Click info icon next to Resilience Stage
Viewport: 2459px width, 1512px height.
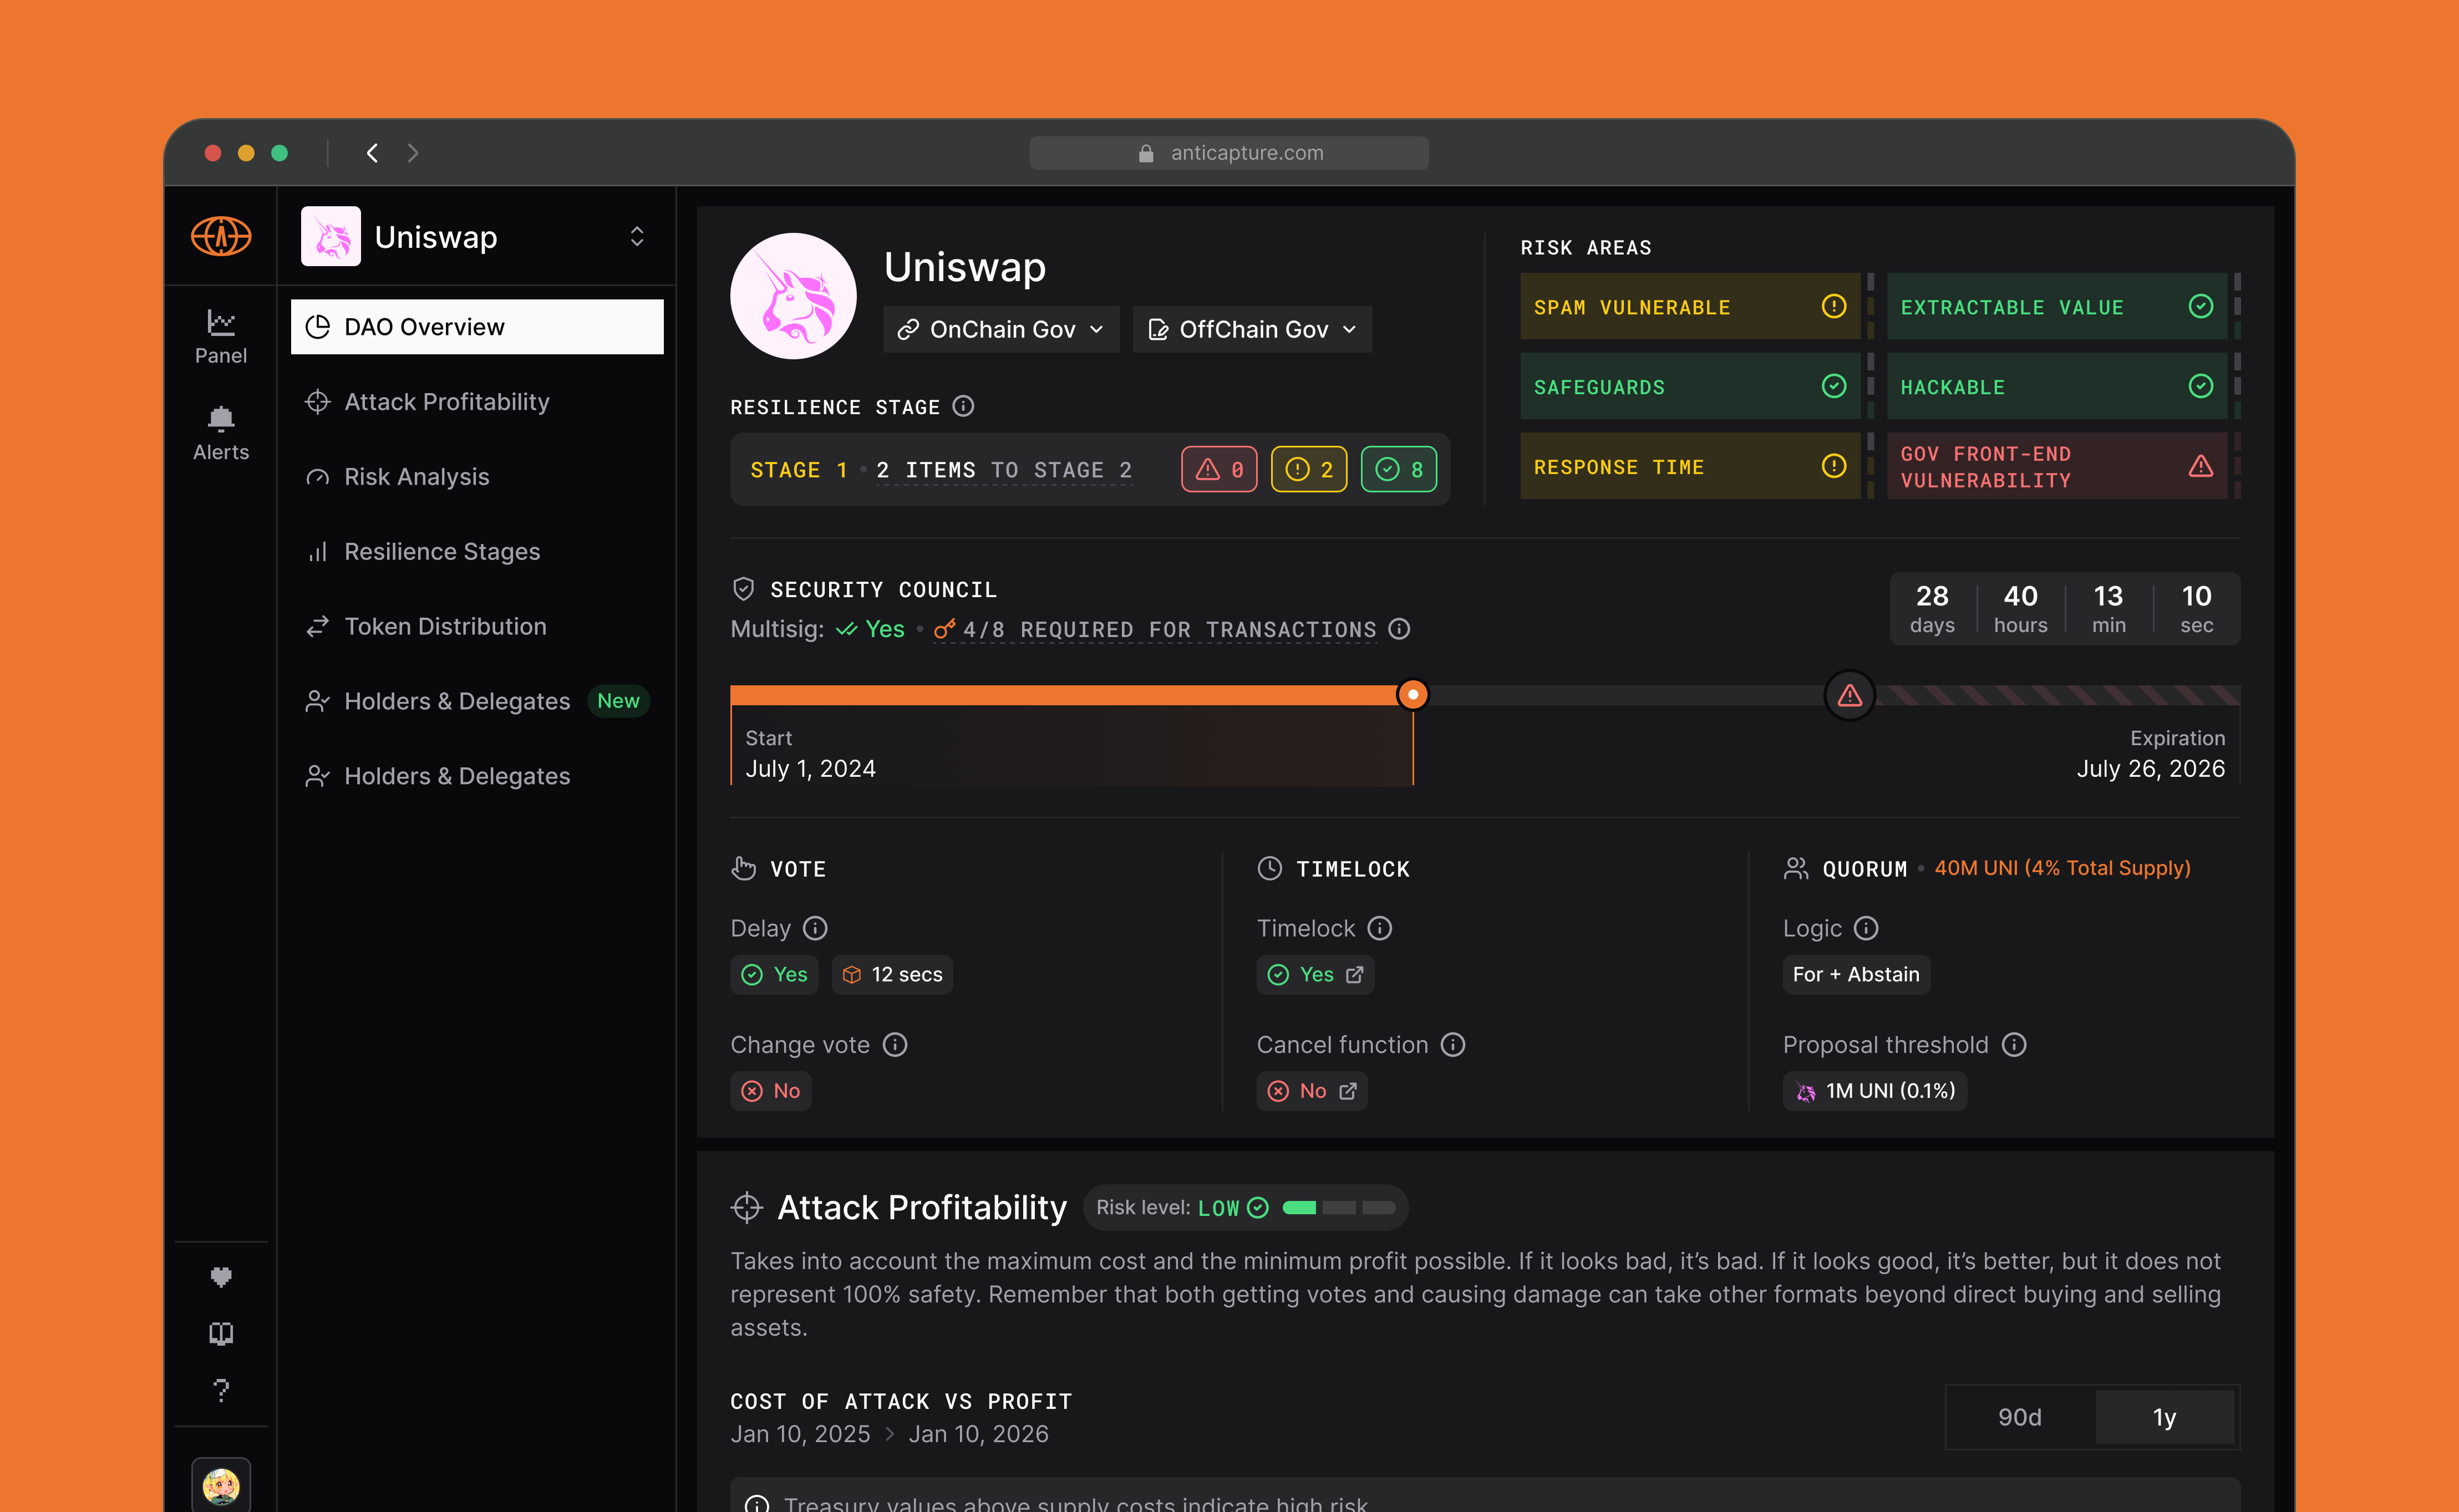[963, 406]
